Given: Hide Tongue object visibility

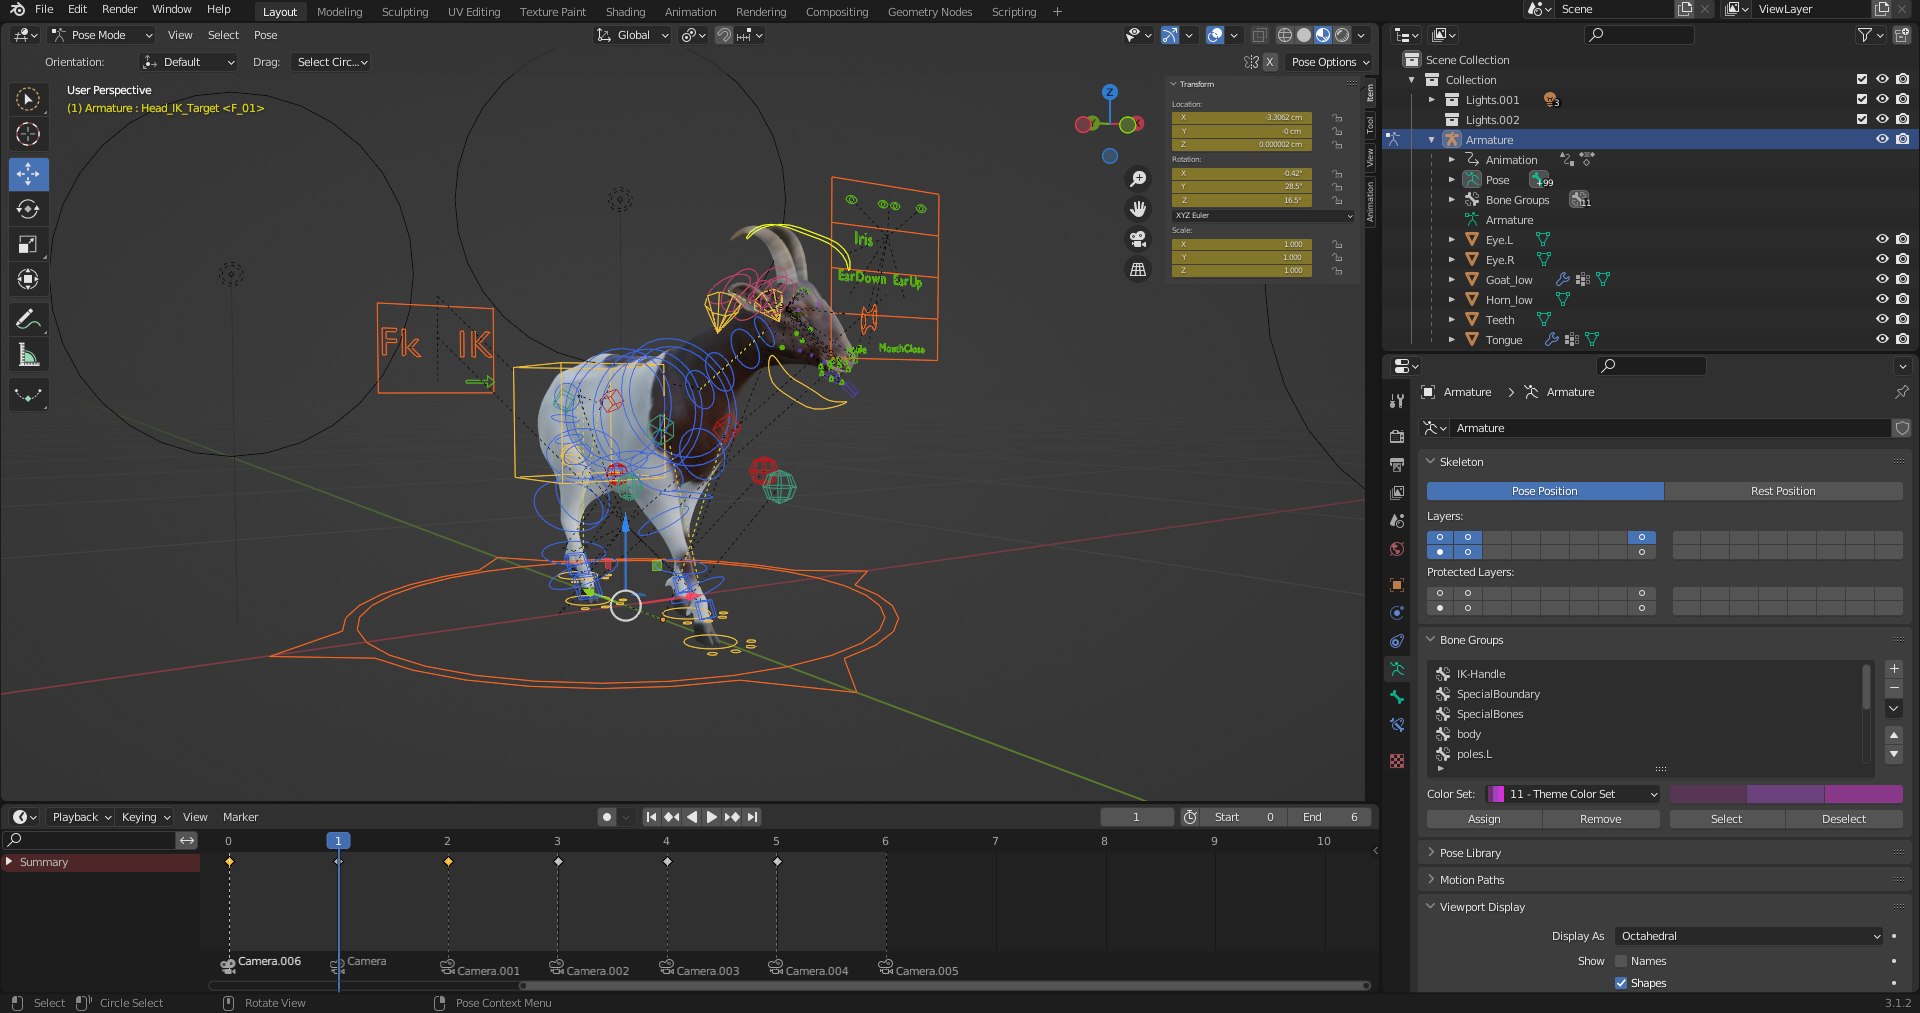Looking at the screenshot, I should coord(1882,340).
